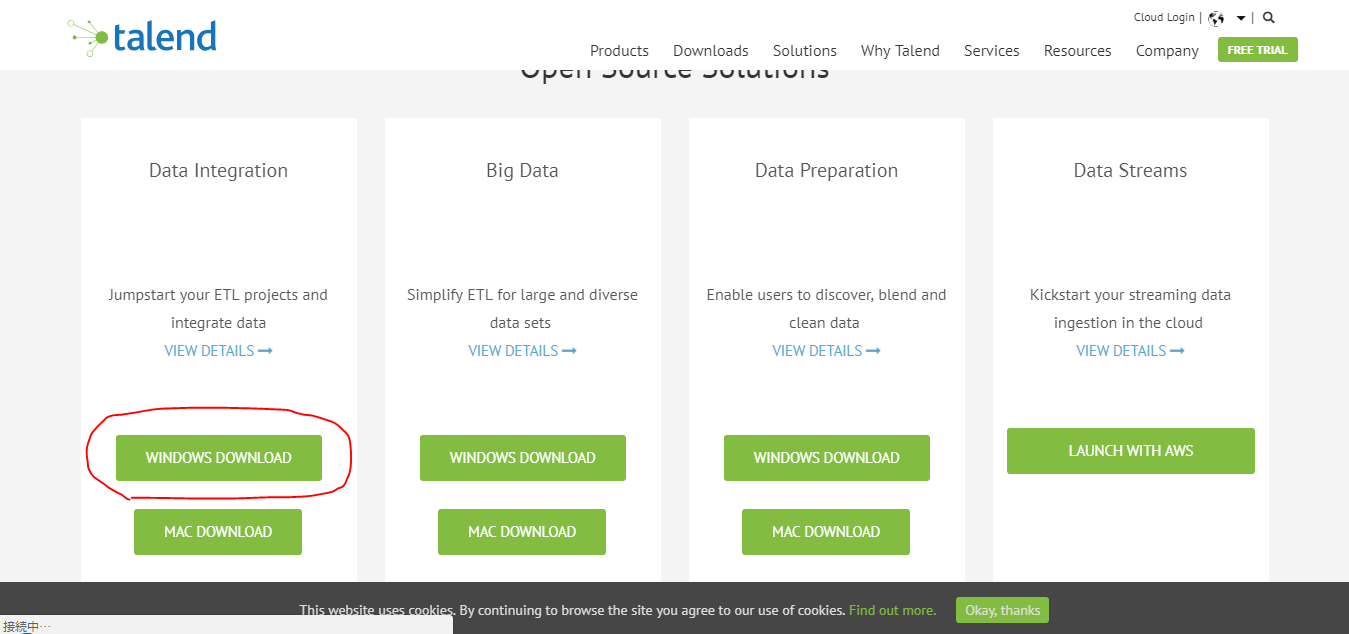Image resolution: width=1349 pixels, height=634 pixels.
Task: Open the Downloads menu
Action: tap(711, 51)
